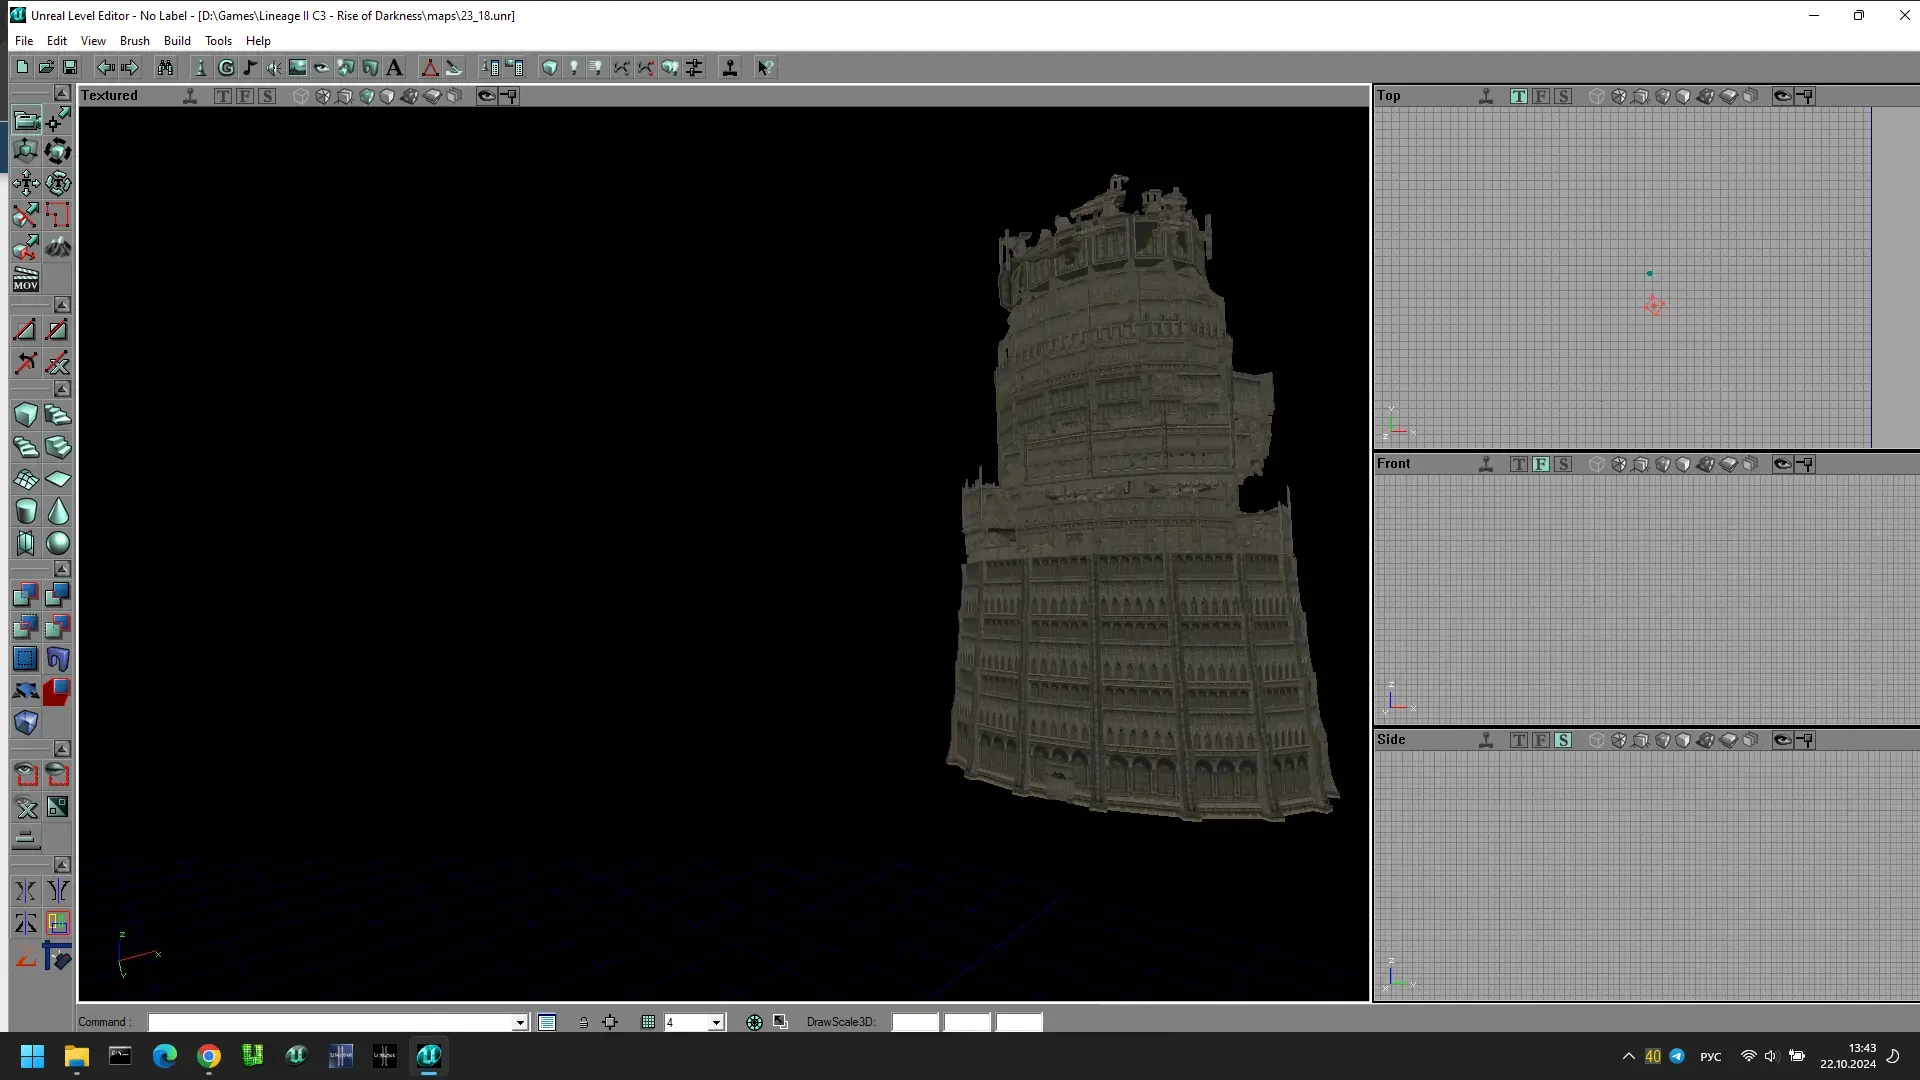Select the Vertex Editing tool
This screenshot has height=1080, width=1920.
click(x=58, y=120)
